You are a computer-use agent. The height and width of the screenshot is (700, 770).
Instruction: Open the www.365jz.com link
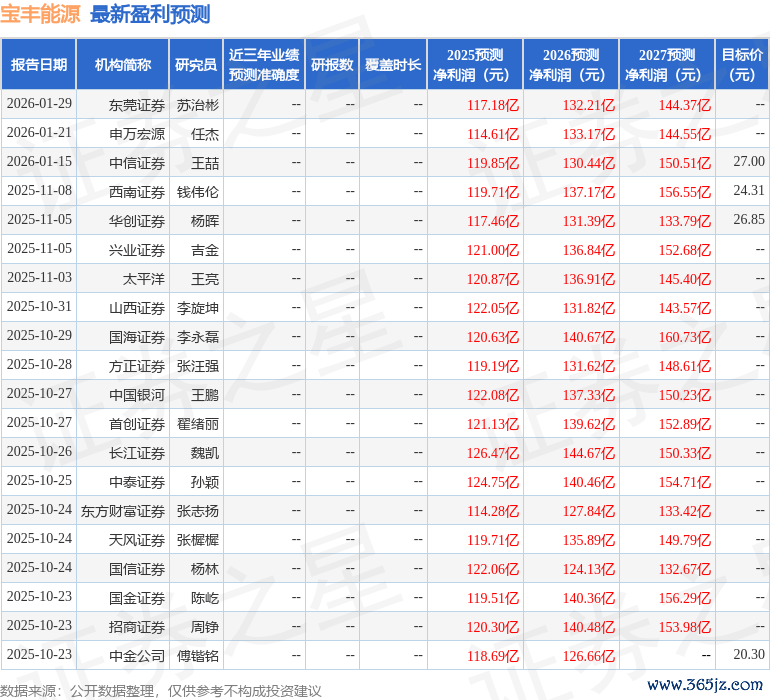[705, 684]
